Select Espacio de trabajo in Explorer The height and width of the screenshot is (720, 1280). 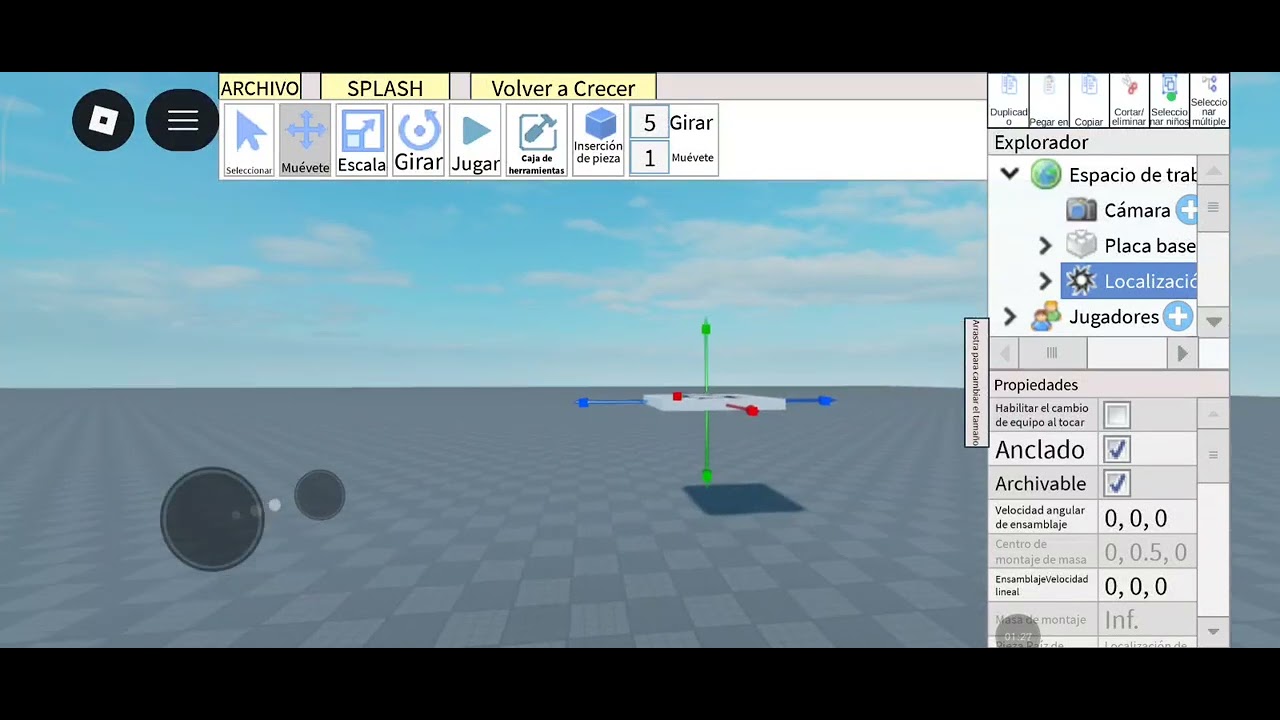coord(1132,175)
